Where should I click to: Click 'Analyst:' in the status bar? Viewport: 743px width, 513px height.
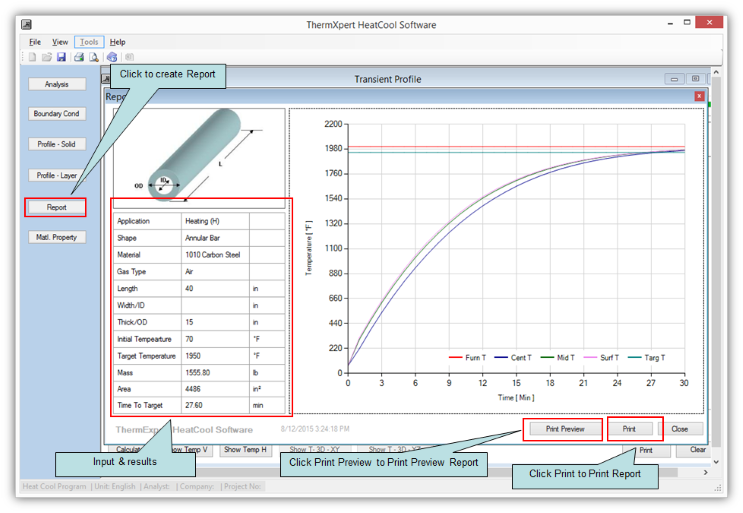[x=156, y=486]
